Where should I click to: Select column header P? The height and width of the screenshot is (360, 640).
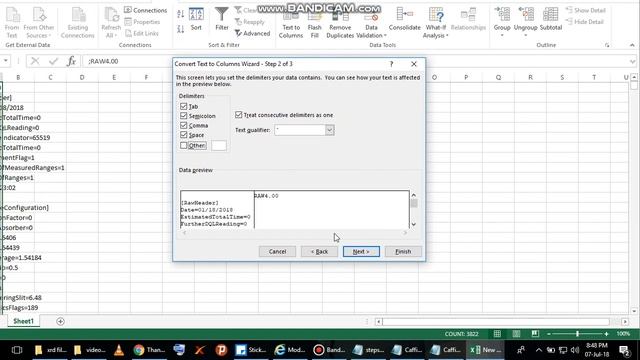[x=466, y=77]
